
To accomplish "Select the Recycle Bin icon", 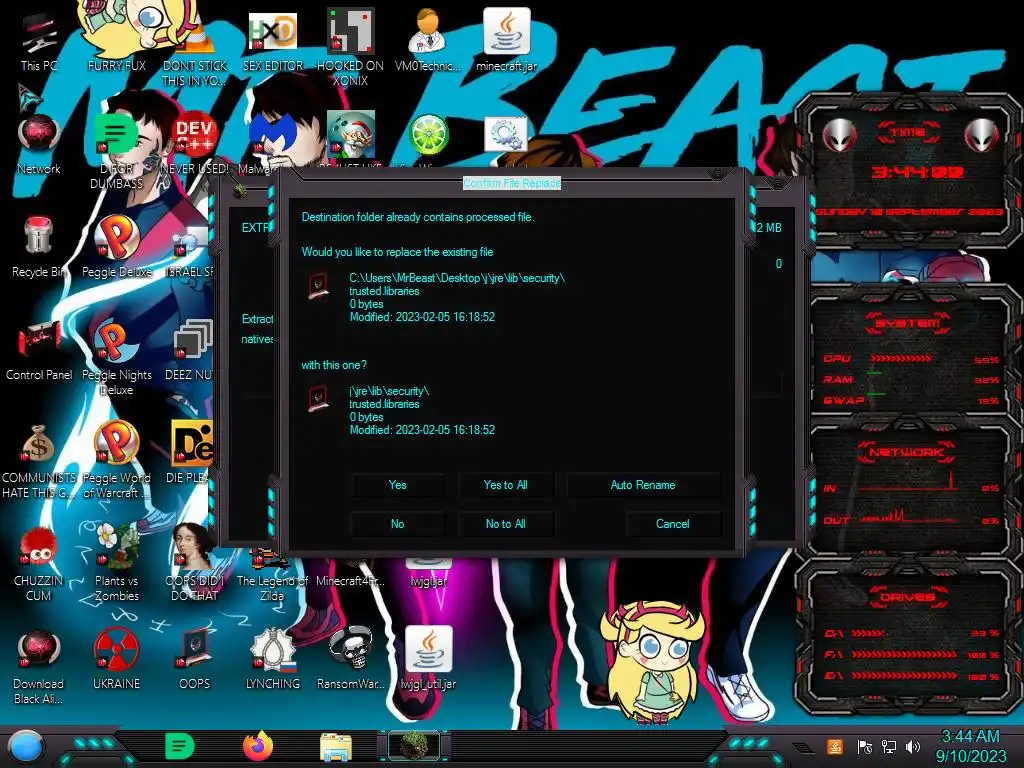I will (x=39, y=248).
